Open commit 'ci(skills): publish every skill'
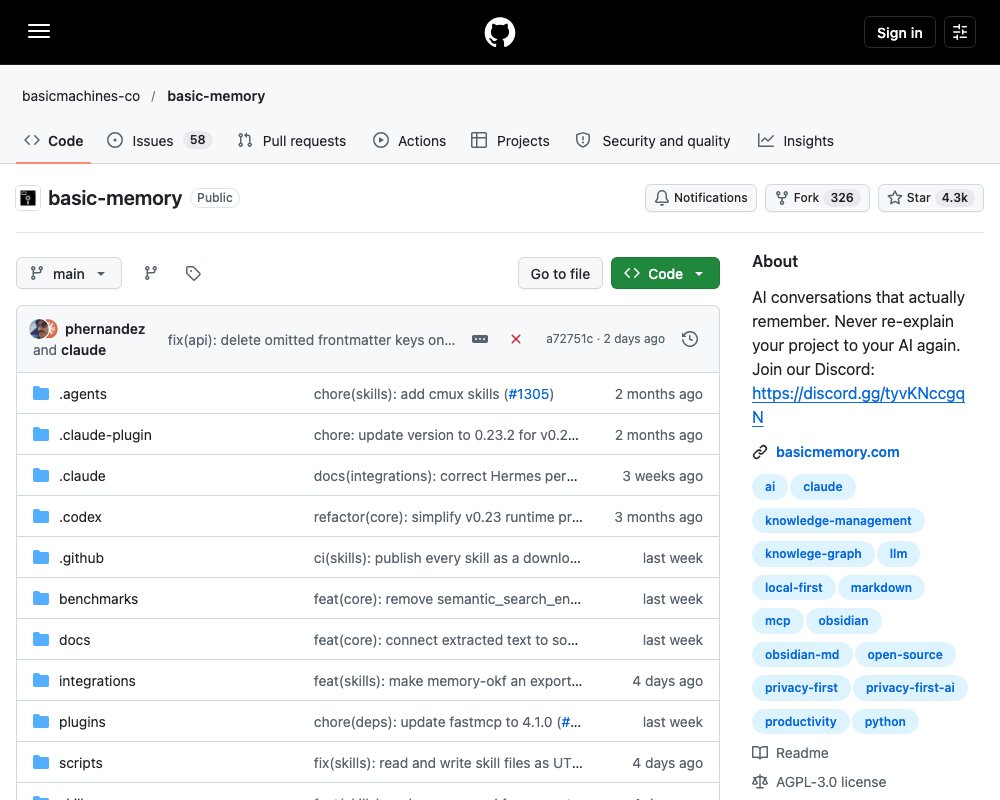The height and width of the screenshot is (800, 1000). 447,558
